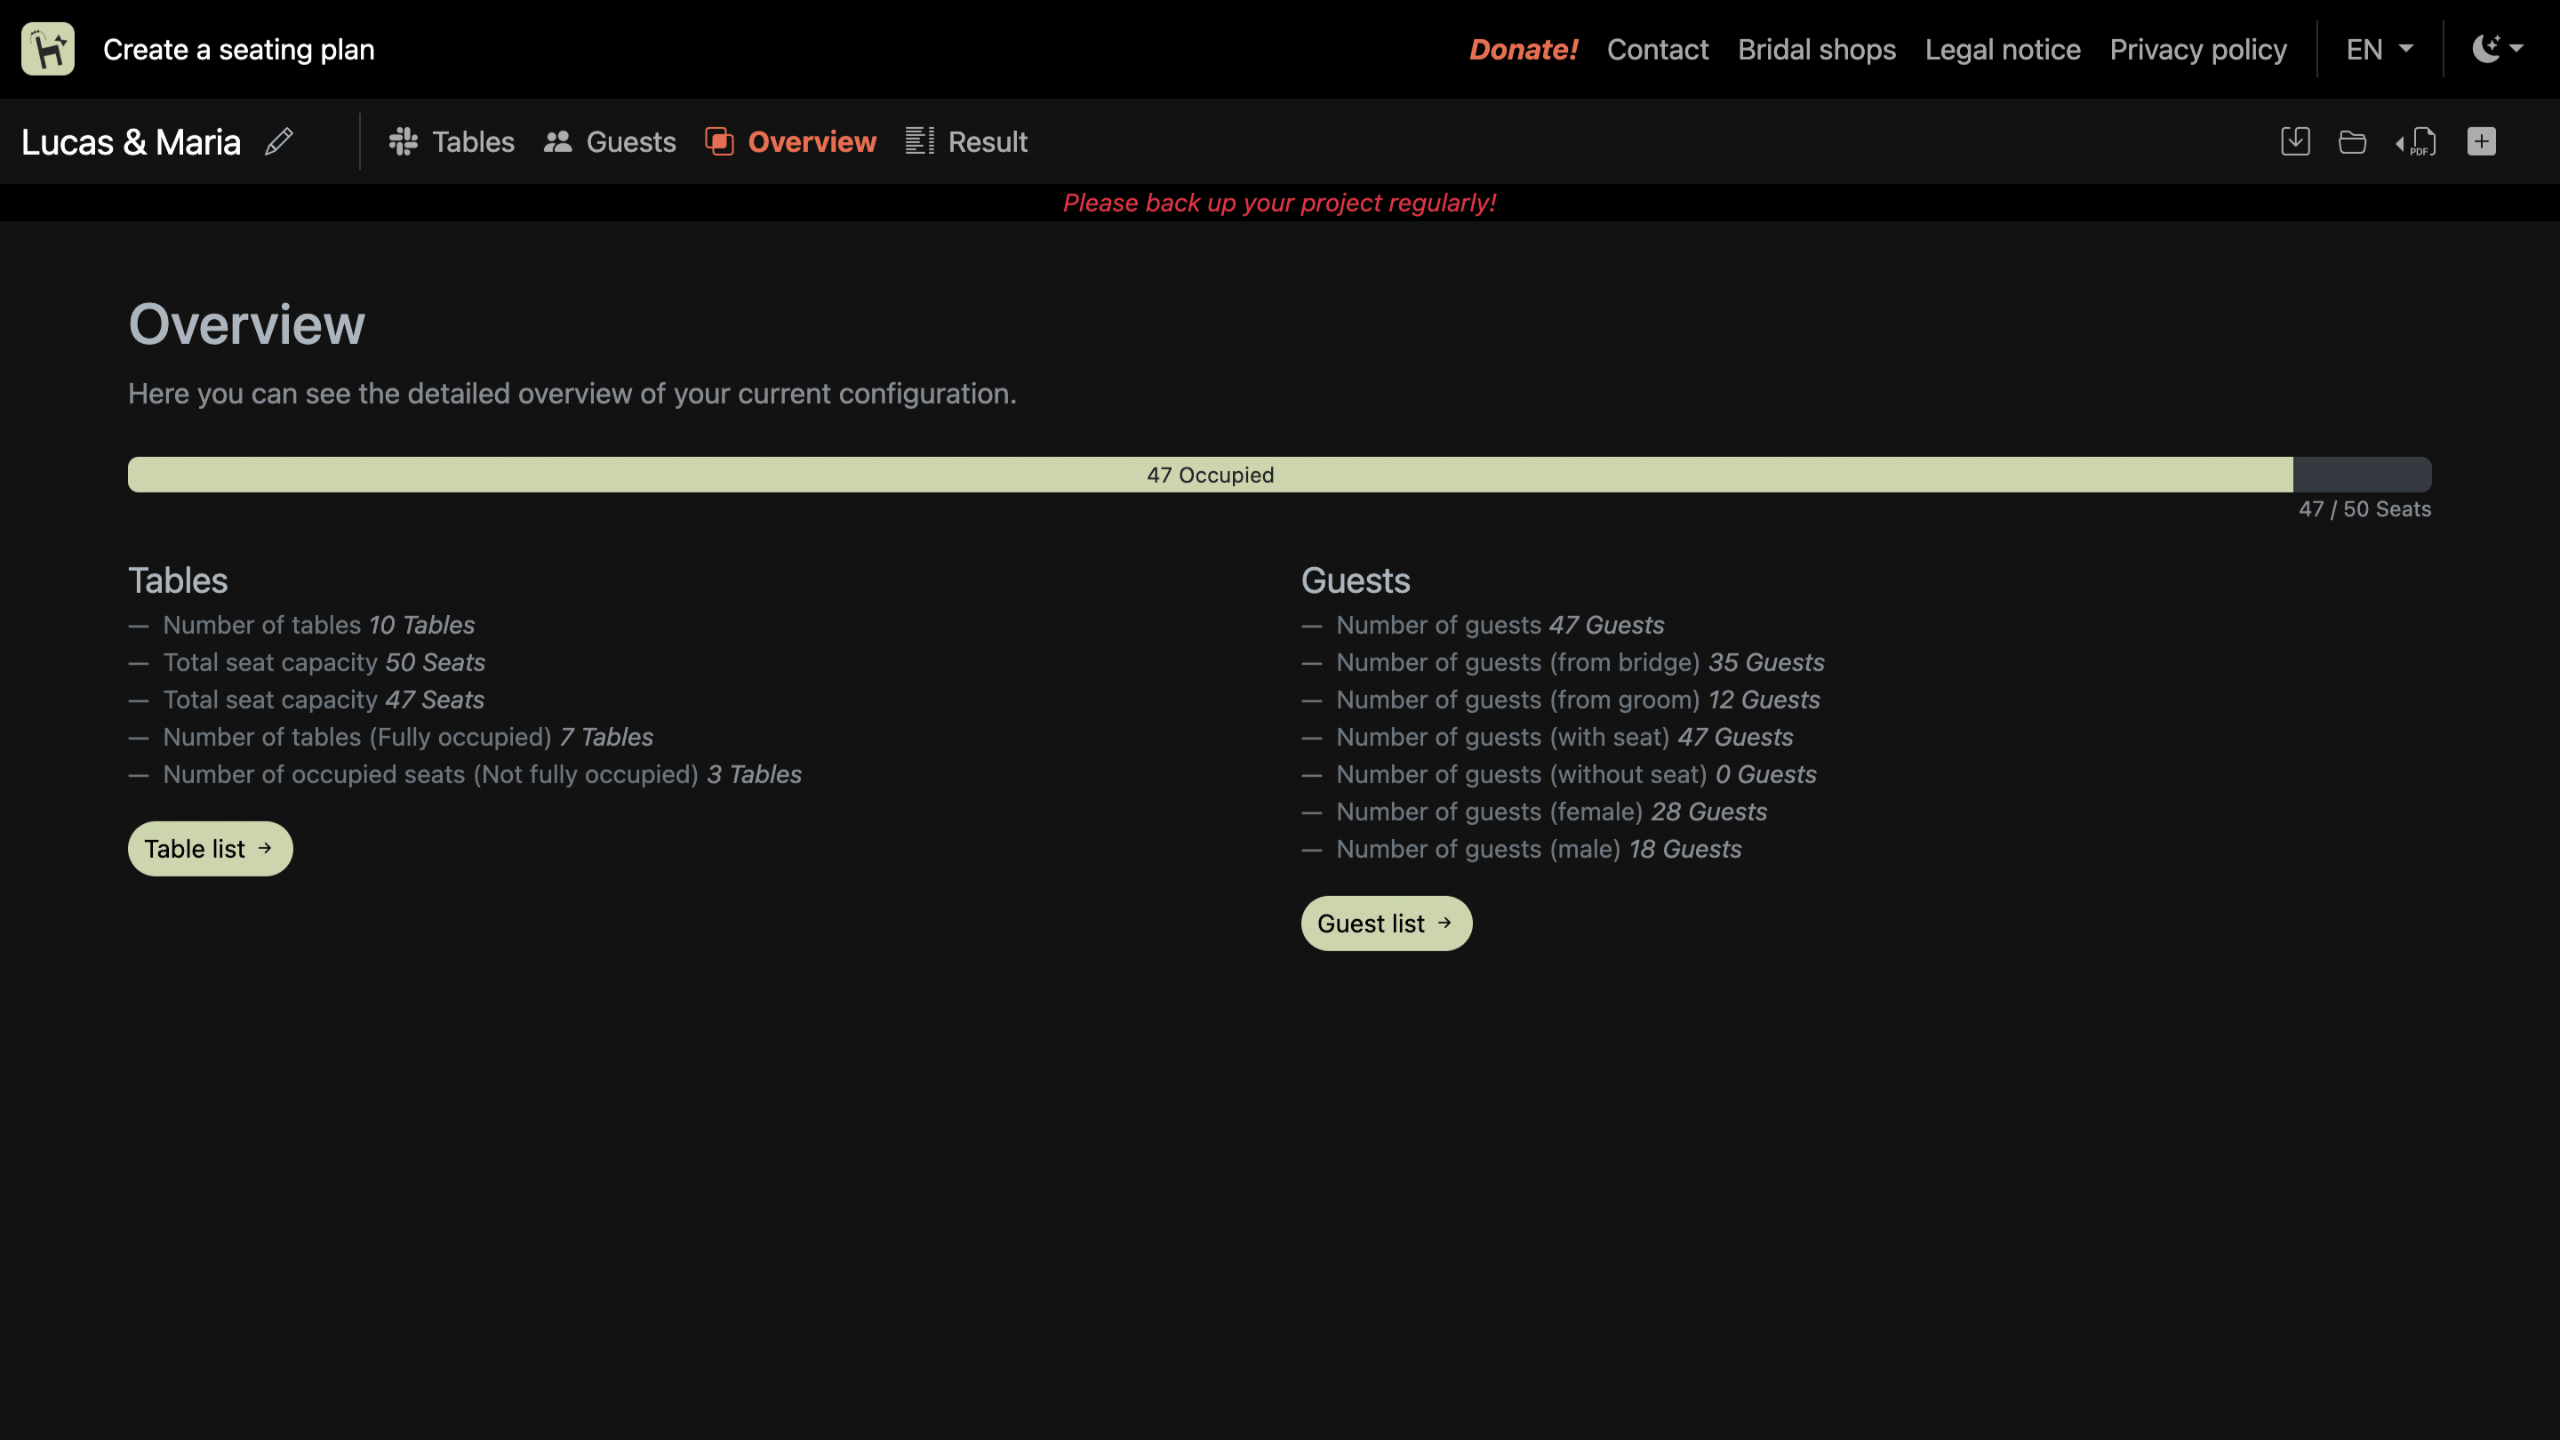Click the Guests people icon
Viewport: 2560px width, 1440px height.
tap(558, 141)
